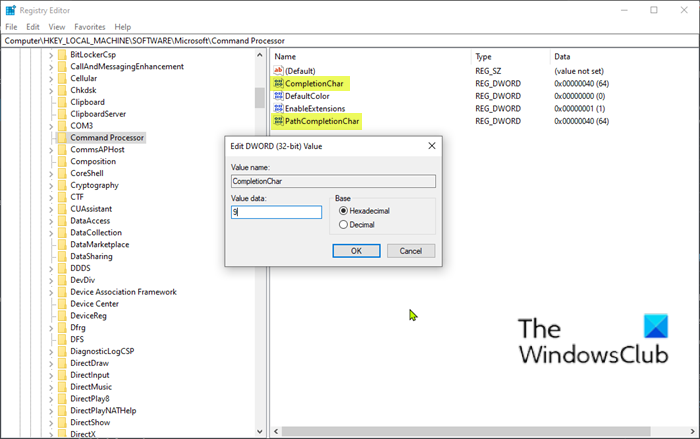Click the DefaultColor DWORD icon
Screen dimensions: 700x439
coord(279,96)
